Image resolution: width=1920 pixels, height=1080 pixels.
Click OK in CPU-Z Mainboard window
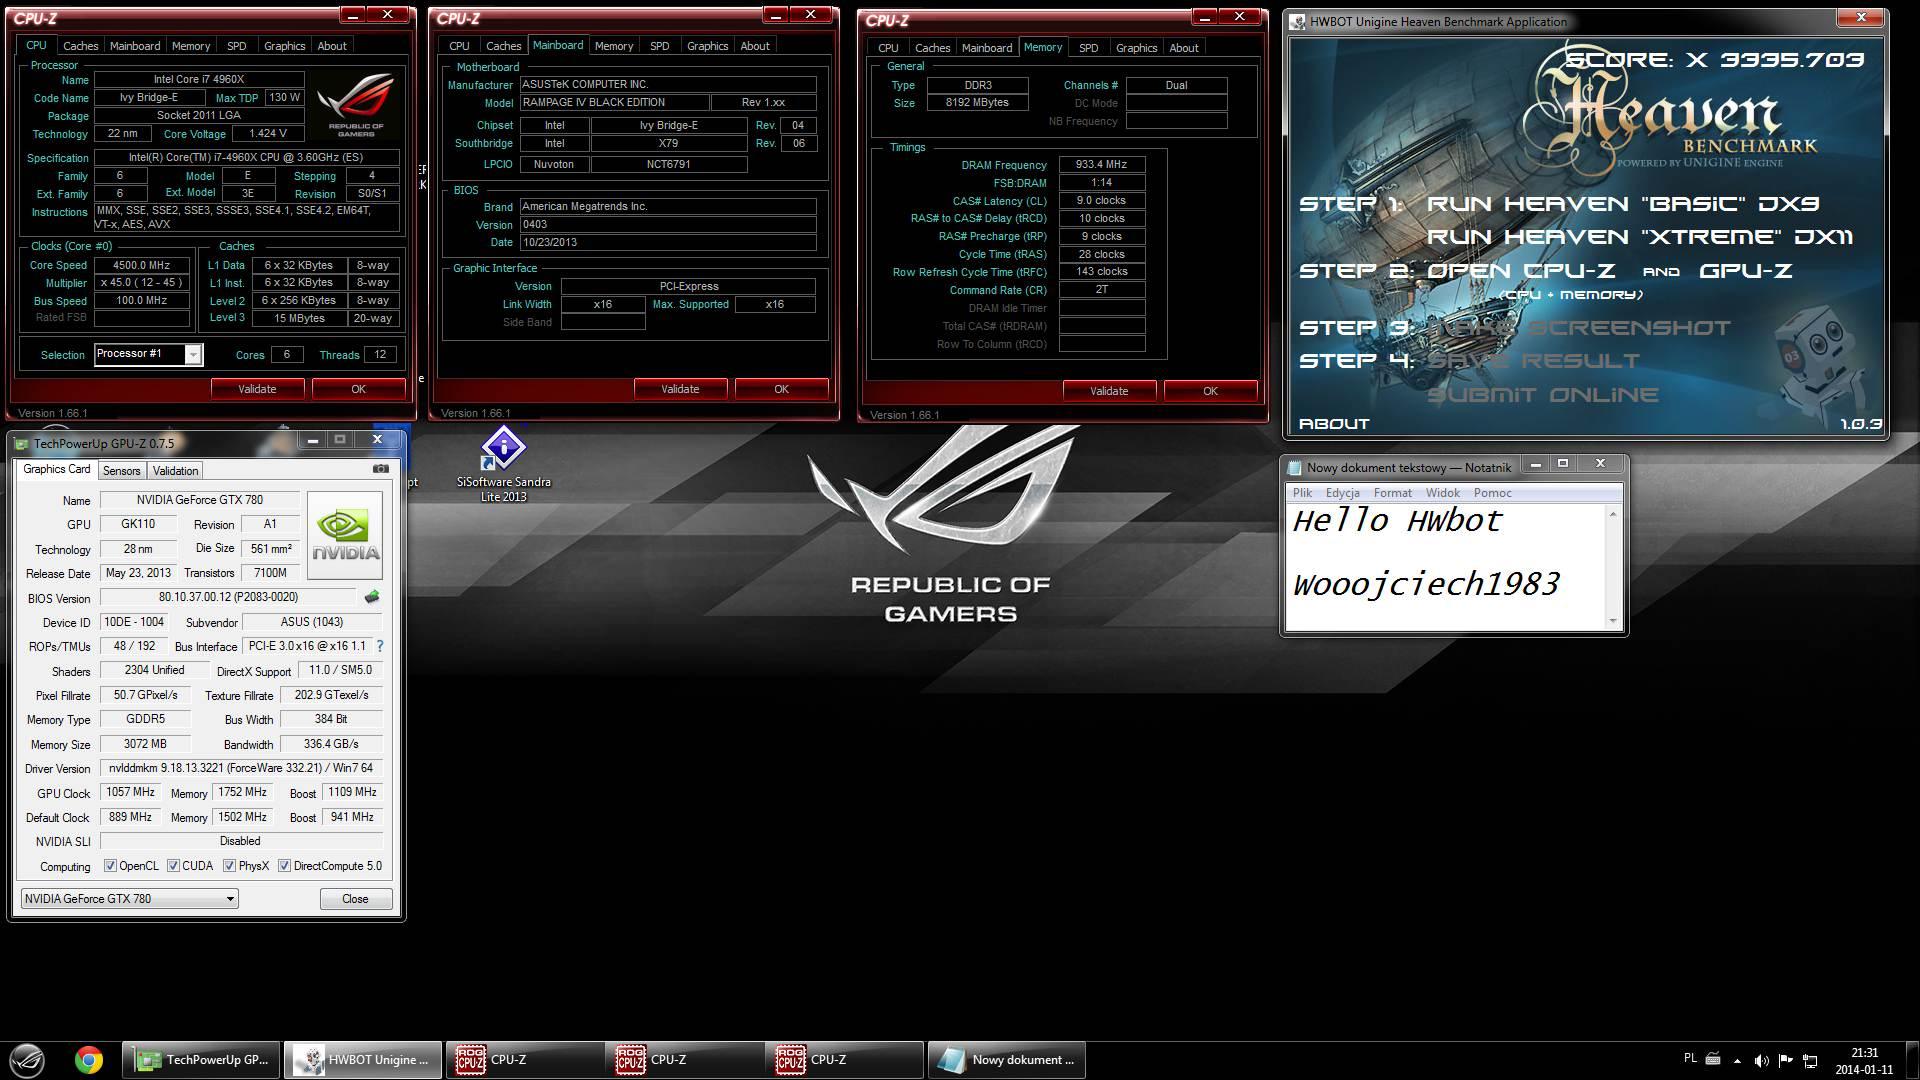(781, 389)
